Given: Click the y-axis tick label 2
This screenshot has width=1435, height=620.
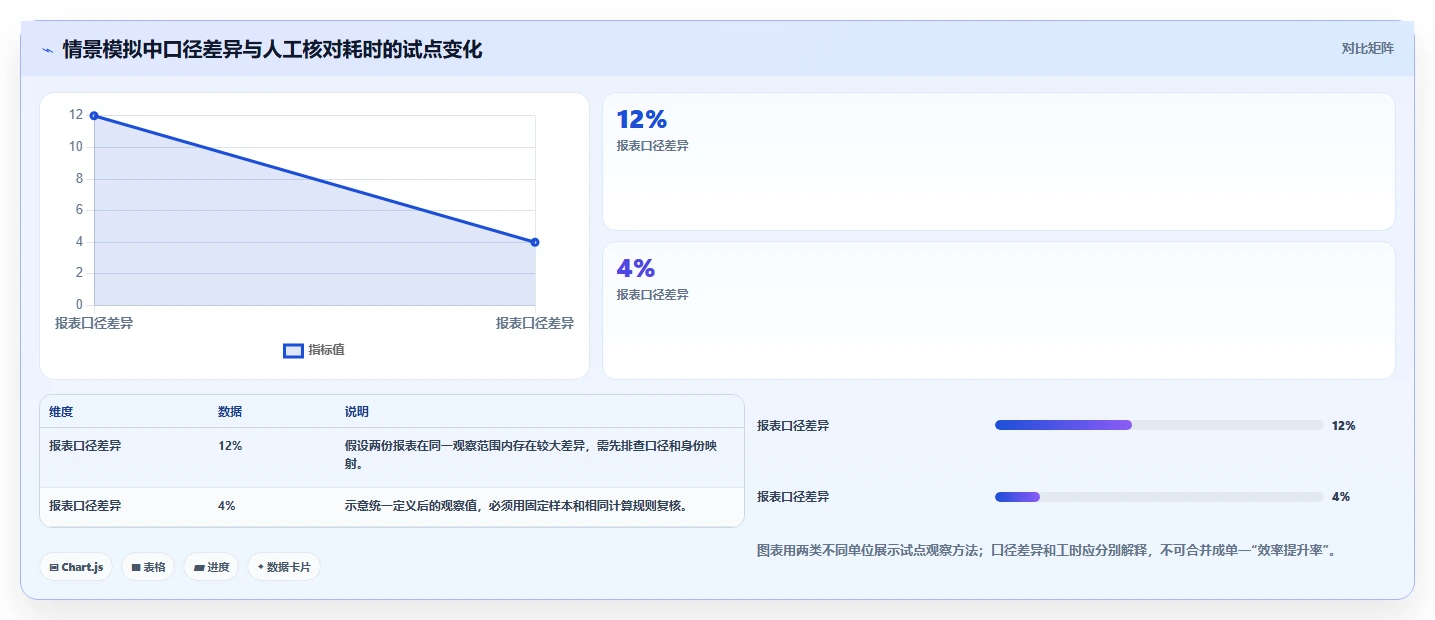Looking at the screenshot, I should coord(79,273).
